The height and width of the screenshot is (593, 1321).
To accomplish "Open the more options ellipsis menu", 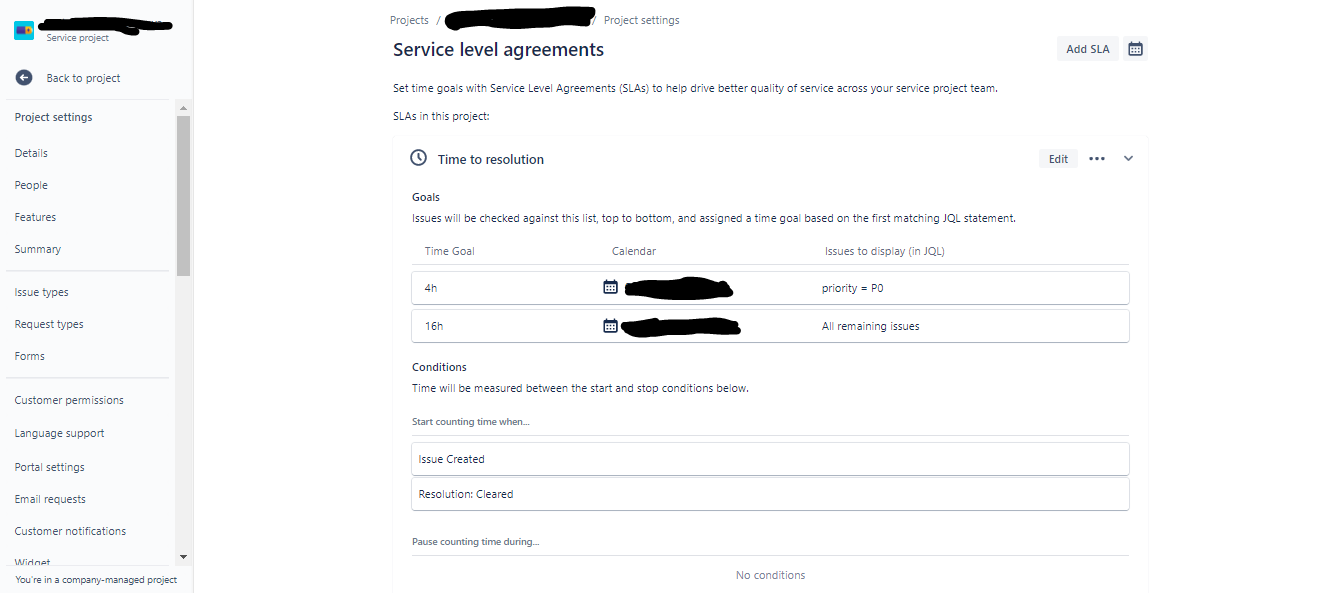I will pyautogui.click(x=1096, y=158).
